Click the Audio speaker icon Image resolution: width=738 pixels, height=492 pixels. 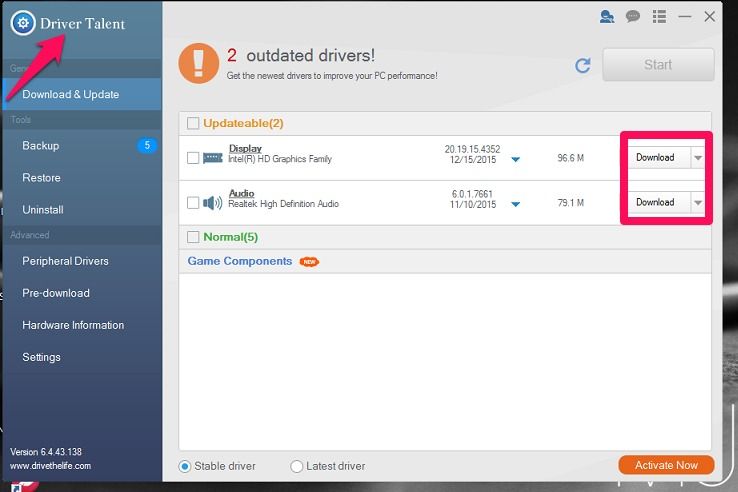click(213, 203)
